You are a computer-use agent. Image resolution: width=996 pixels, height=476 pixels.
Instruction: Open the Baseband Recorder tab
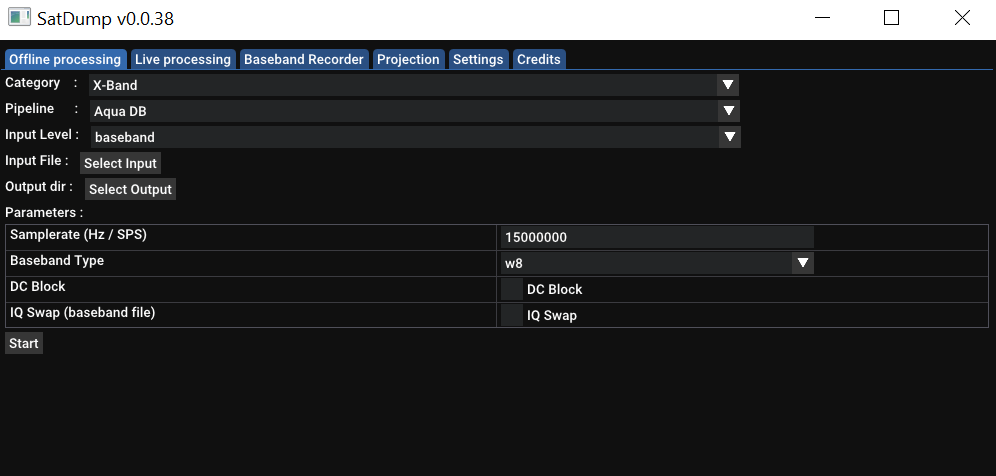[304, 60]
